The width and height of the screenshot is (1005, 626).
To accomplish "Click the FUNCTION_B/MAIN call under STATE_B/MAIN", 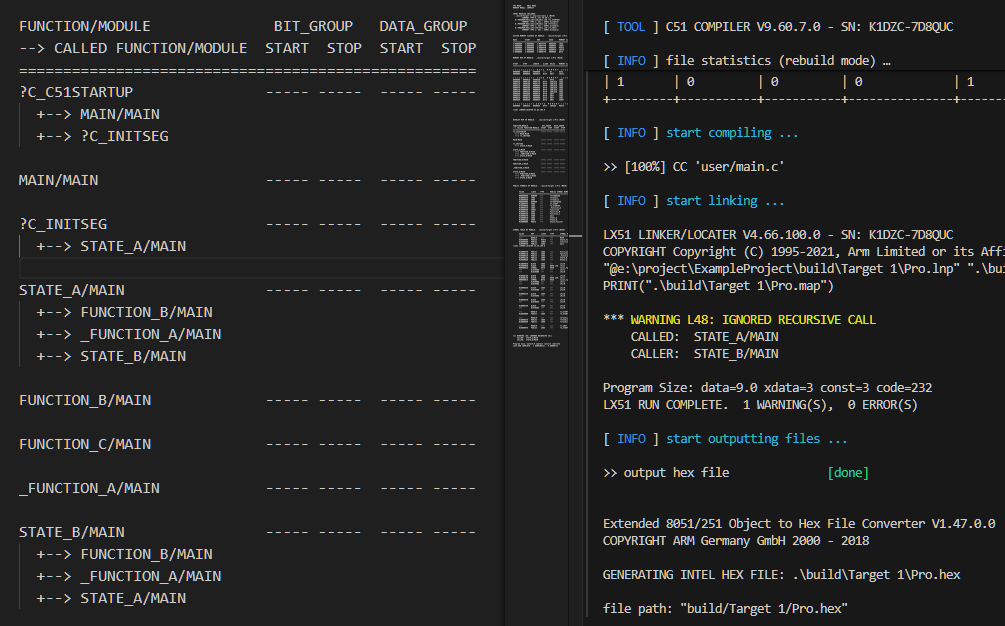I will click(146, 554).
